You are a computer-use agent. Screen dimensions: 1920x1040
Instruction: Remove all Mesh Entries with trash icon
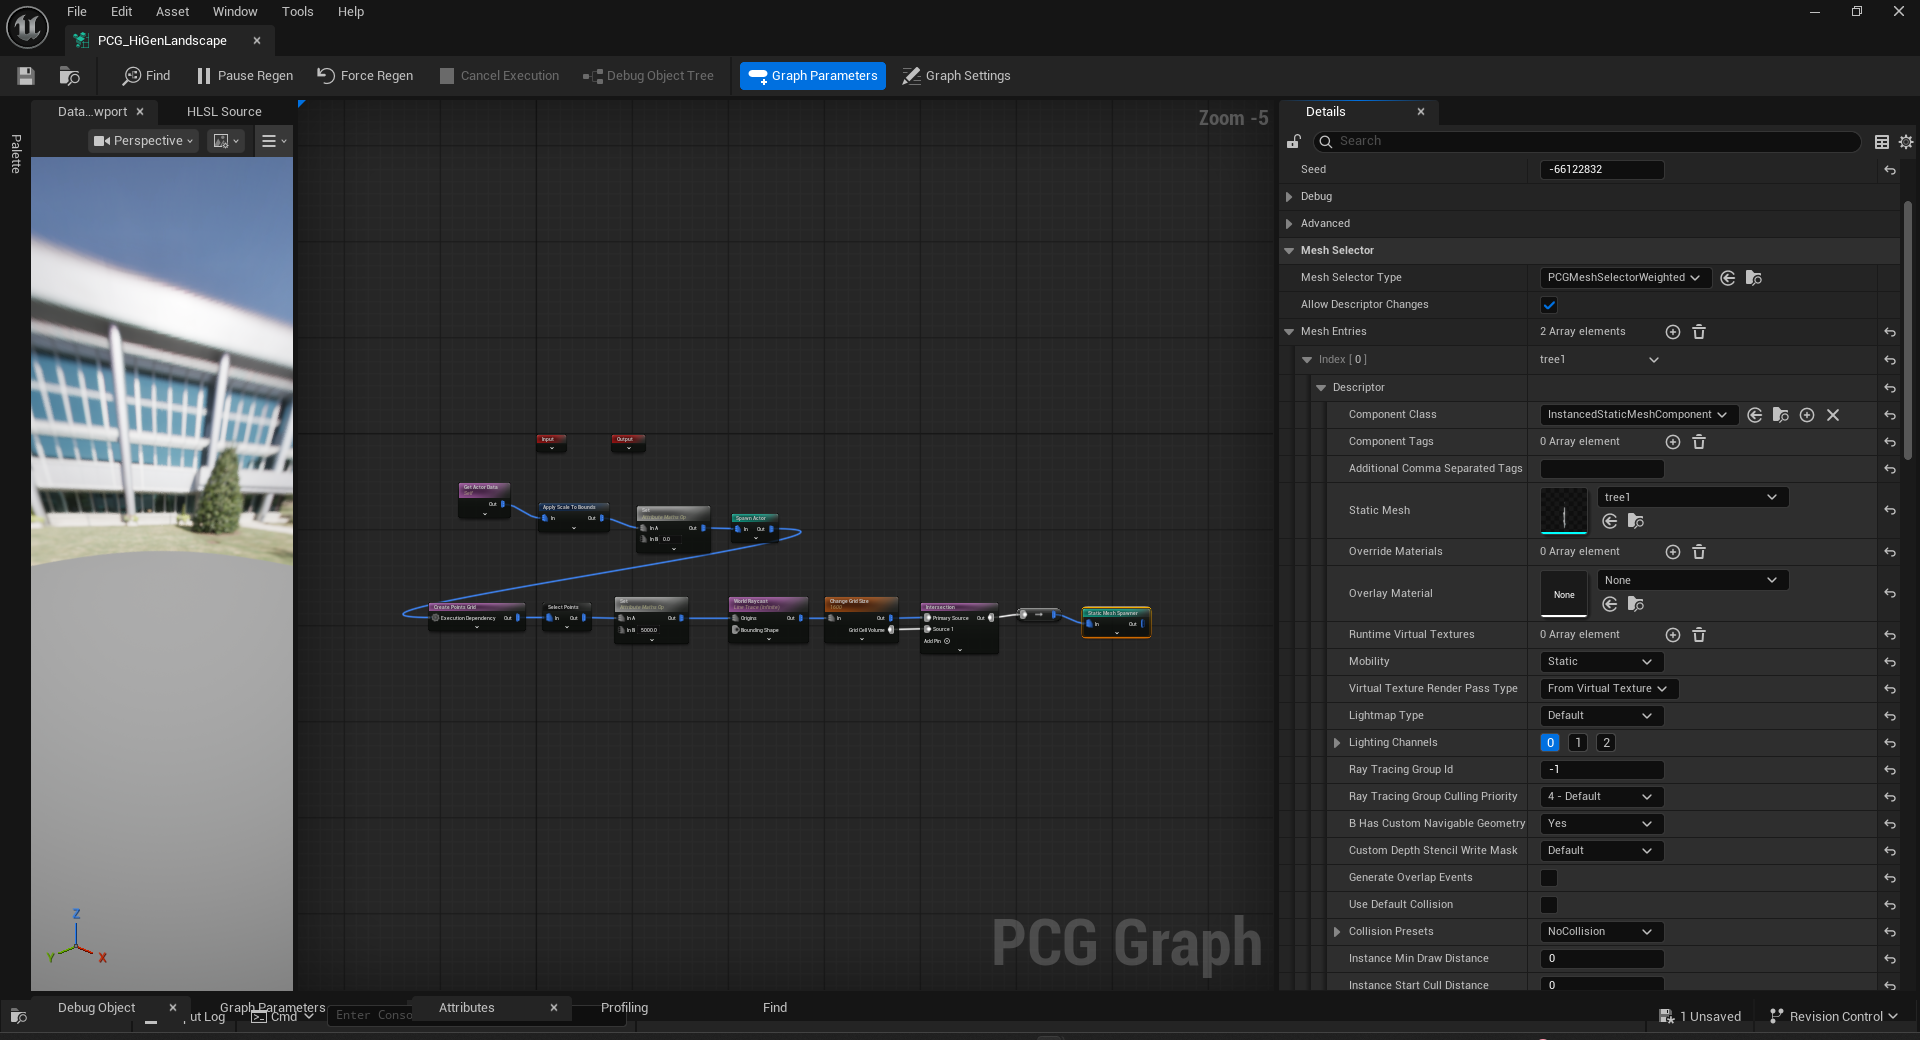(1698, 332)
